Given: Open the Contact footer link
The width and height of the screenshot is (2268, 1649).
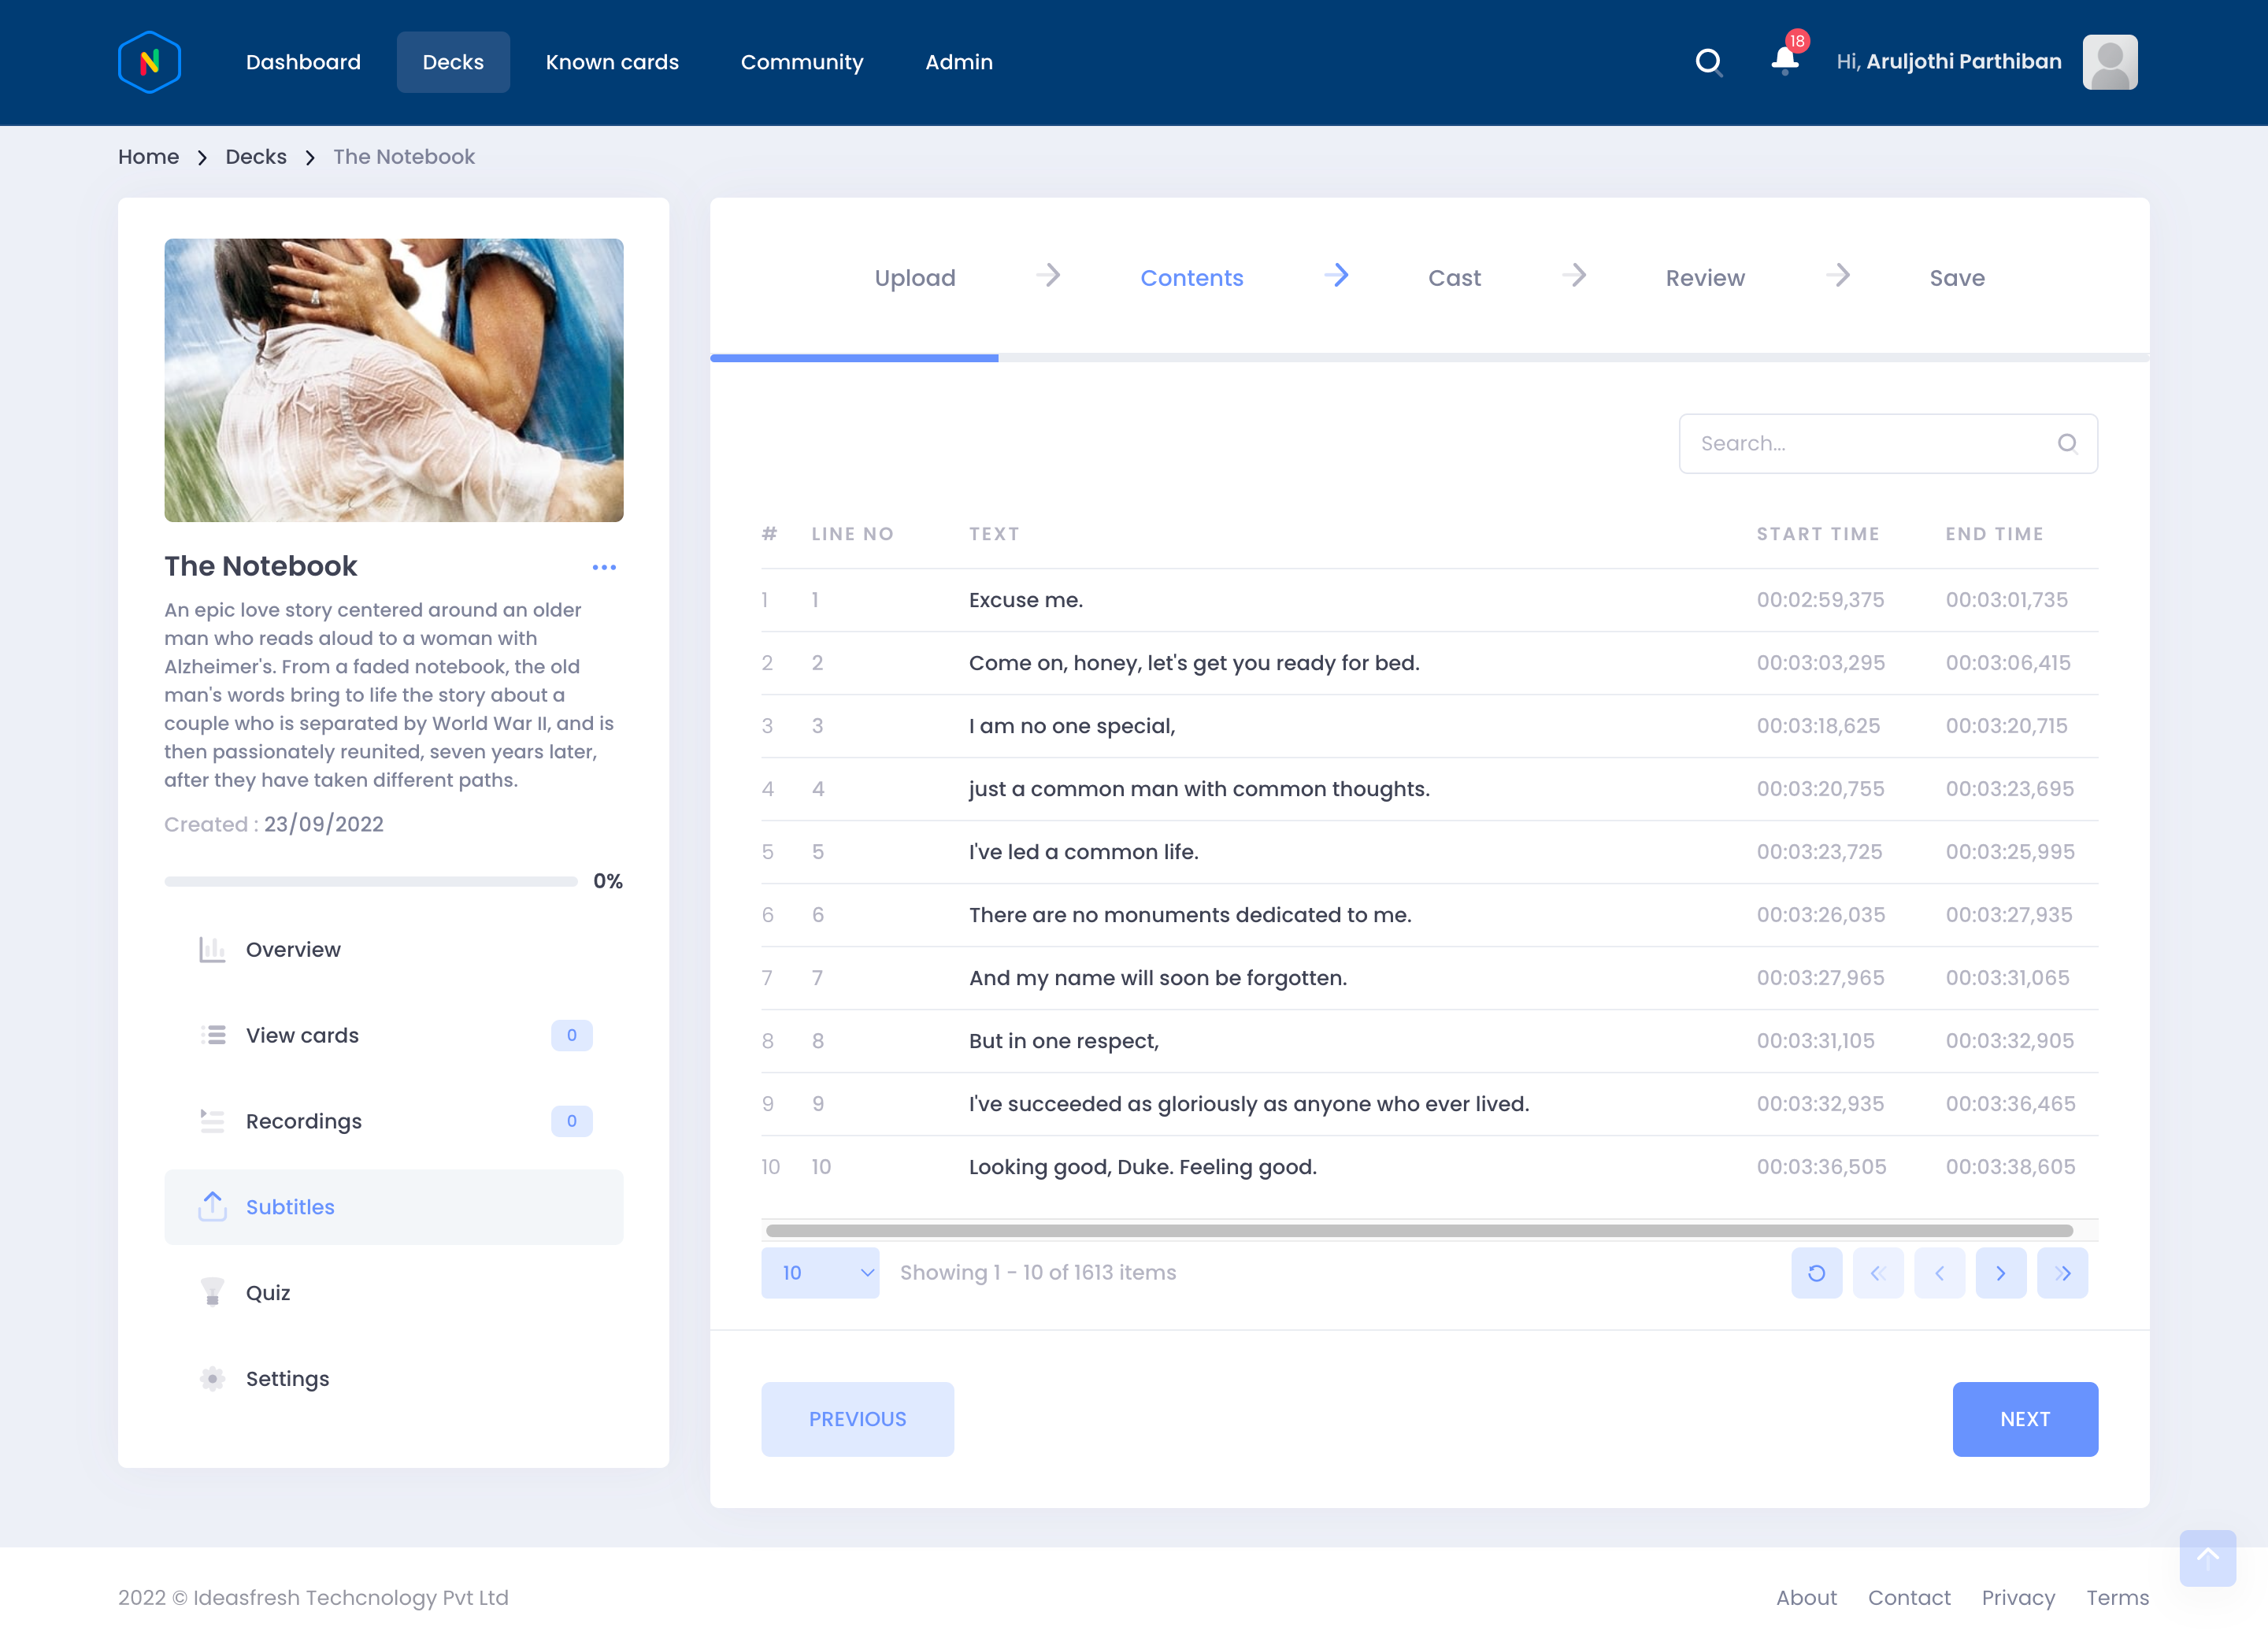Looking at the screenshot, I should coord(1909,1597).
